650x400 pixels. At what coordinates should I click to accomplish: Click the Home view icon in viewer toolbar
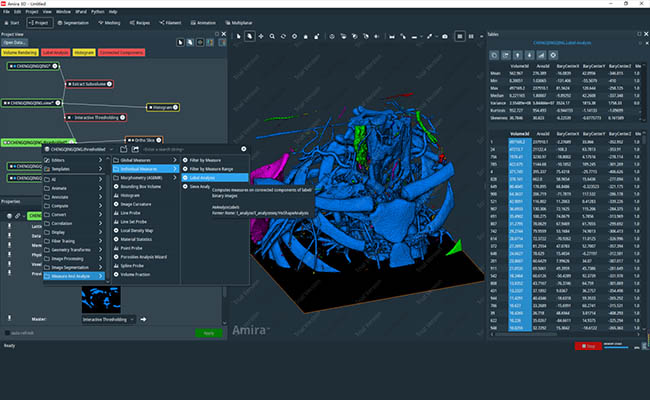point(306,36)
